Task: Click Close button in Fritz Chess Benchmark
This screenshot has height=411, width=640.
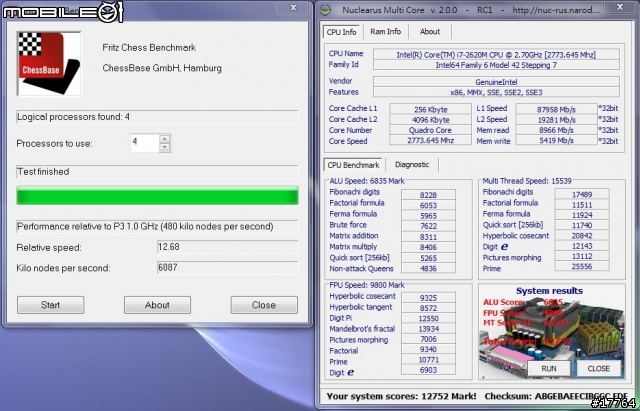Action: tap(264, 305)
